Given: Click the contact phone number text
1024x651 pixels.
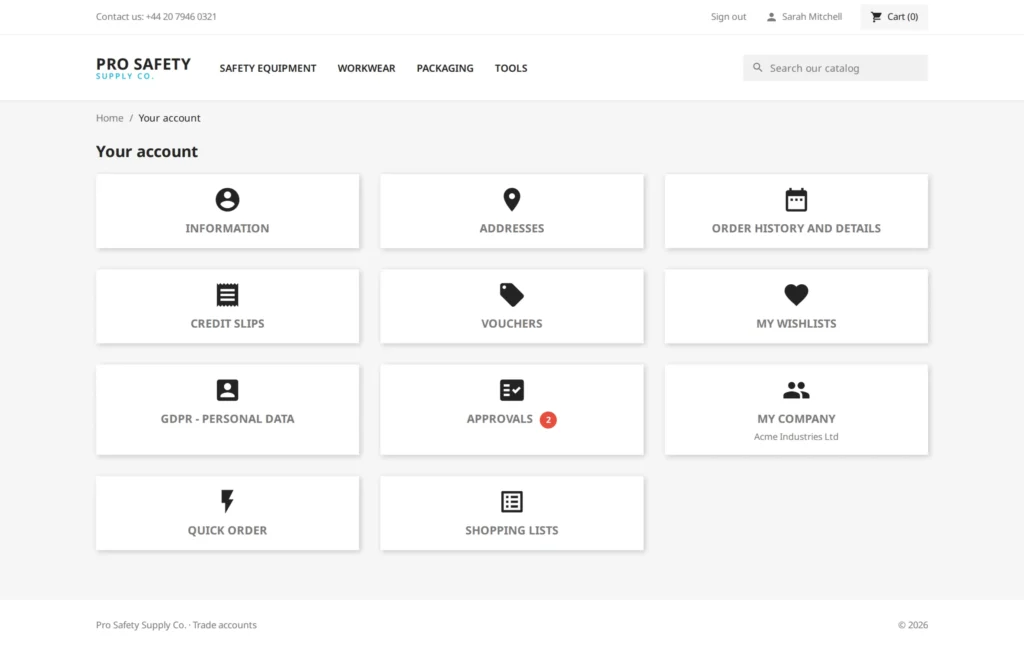Looking at the screenshot, I should 181,17.
